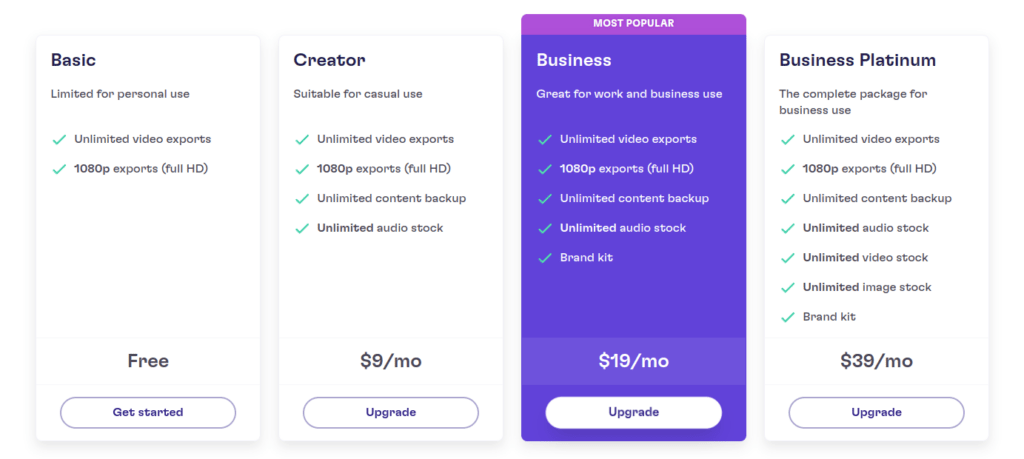Click the $39/mo price label

876,361
